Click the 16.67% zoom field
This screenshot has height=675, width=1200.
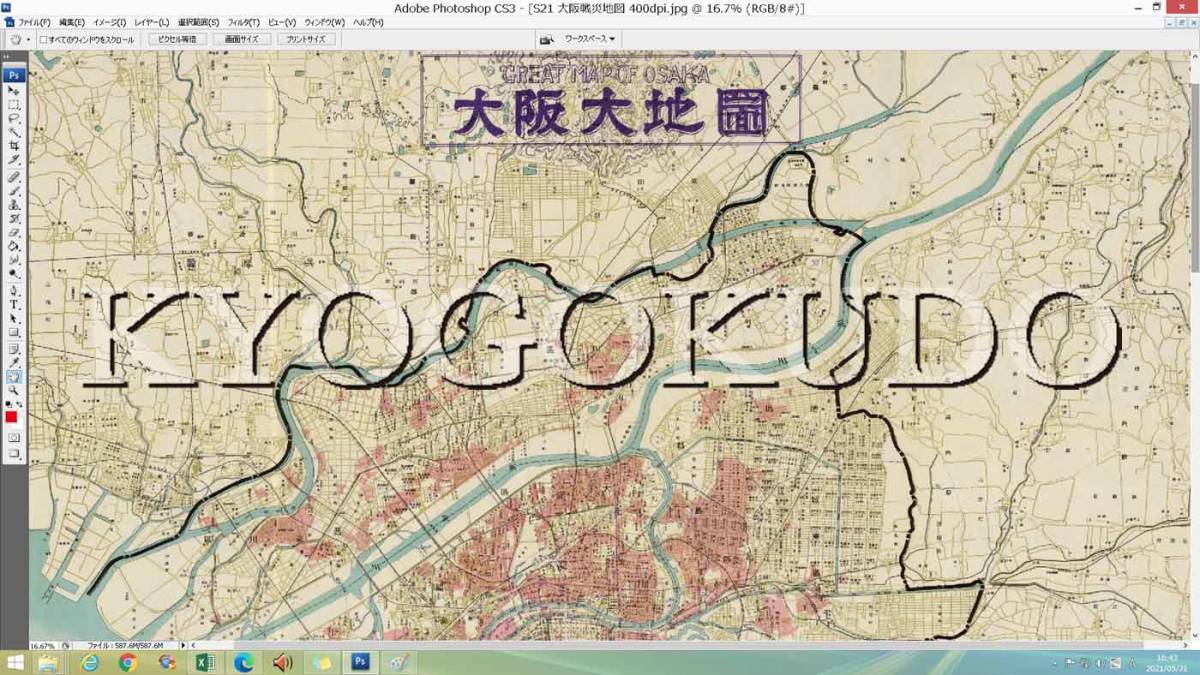point(43,646)
